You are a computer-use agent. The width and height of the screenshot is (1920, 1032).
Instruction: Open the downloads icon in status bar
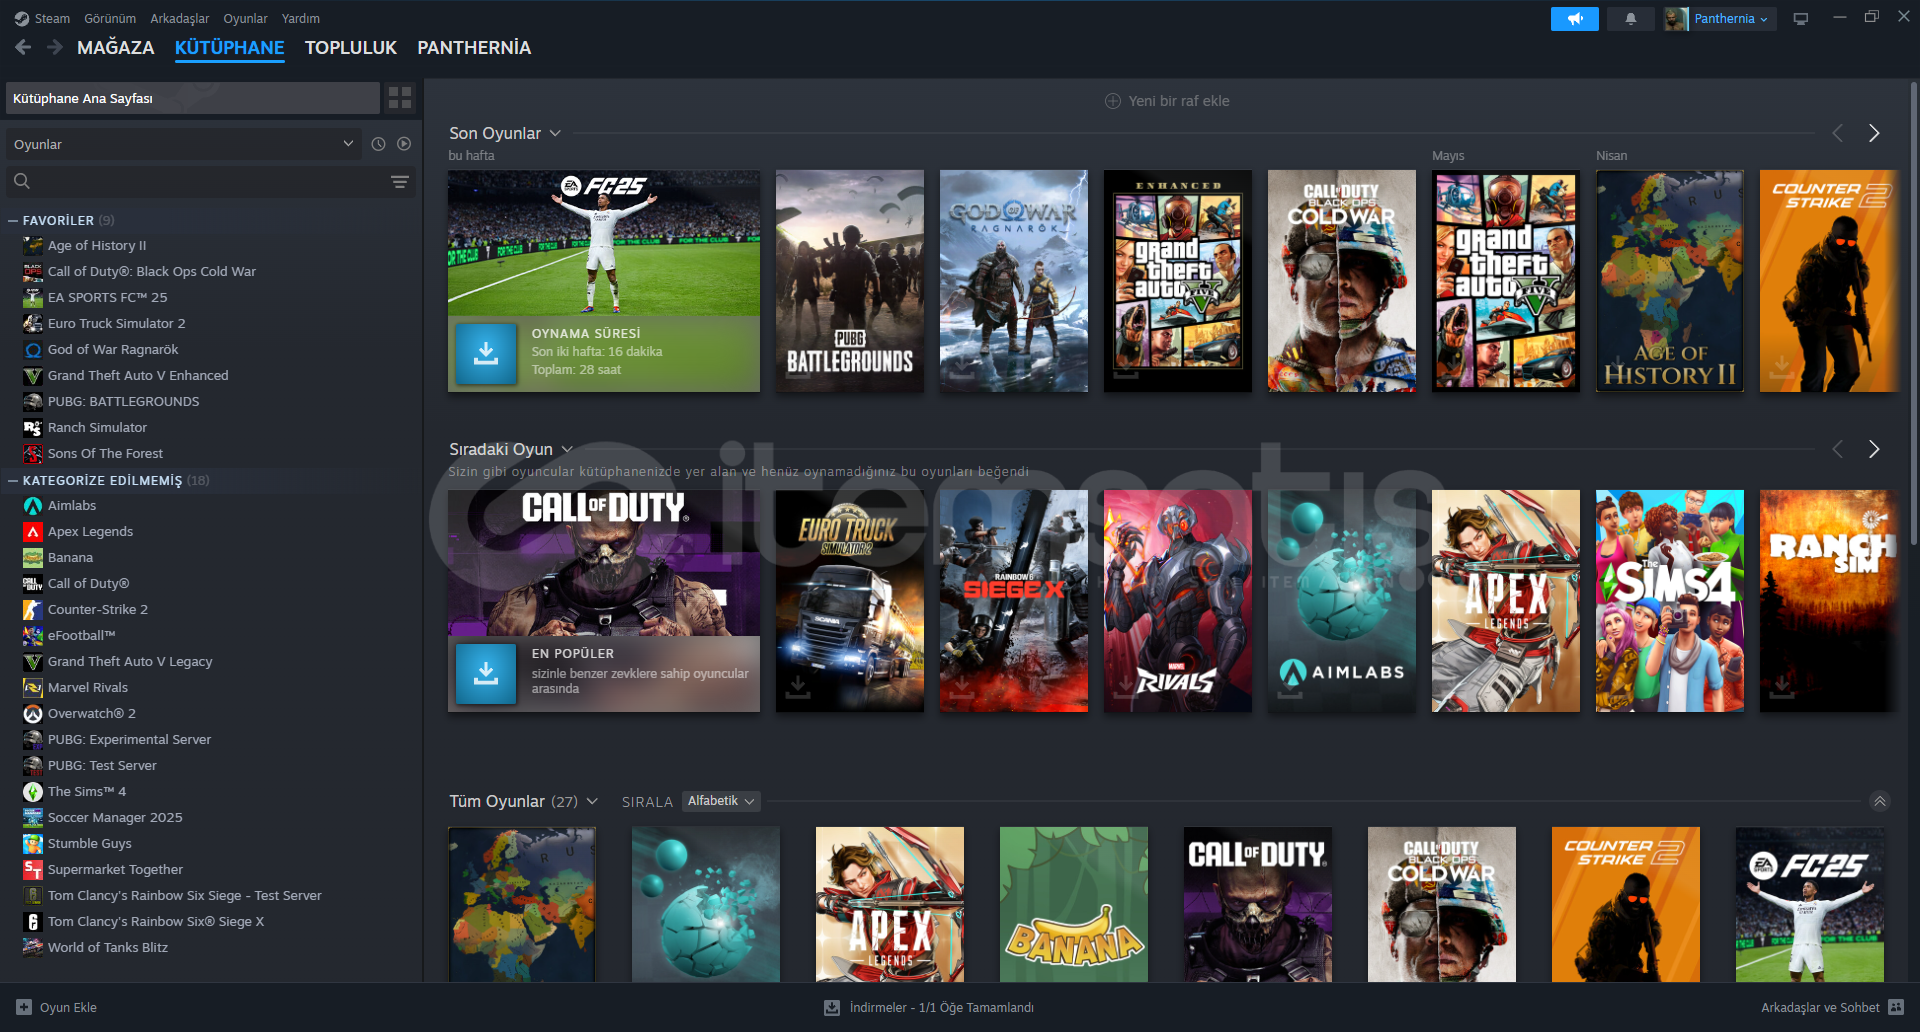pos(832,1008)
